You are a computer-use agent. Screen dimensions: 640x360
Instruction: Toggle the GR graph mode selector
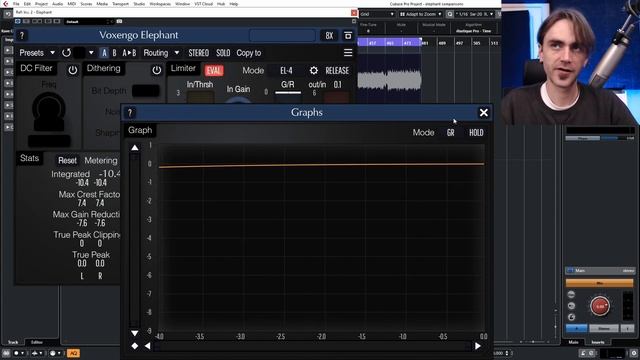click(451, 133)
